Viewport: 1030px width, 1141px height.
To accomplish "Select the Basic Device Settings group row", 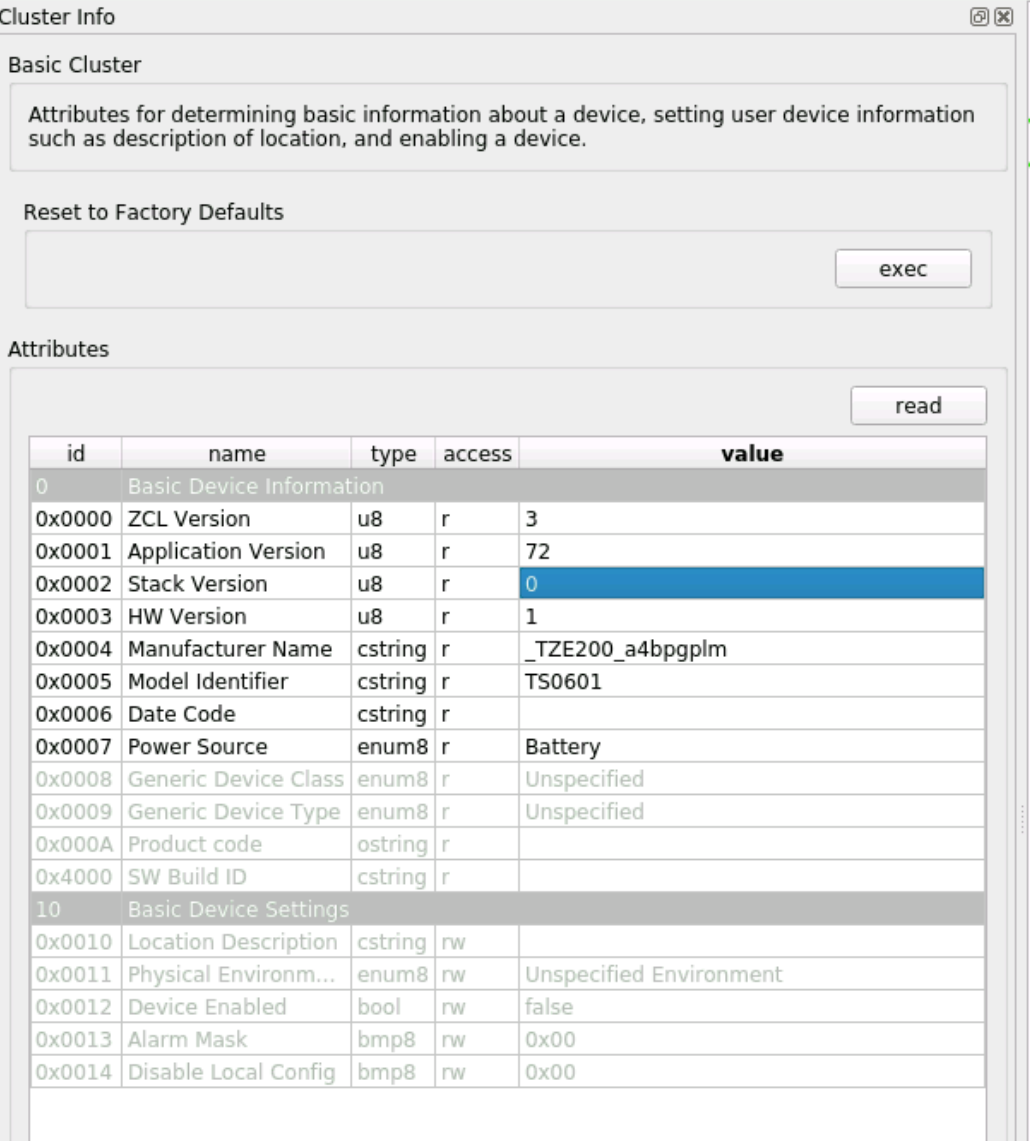I will (507, 910).
